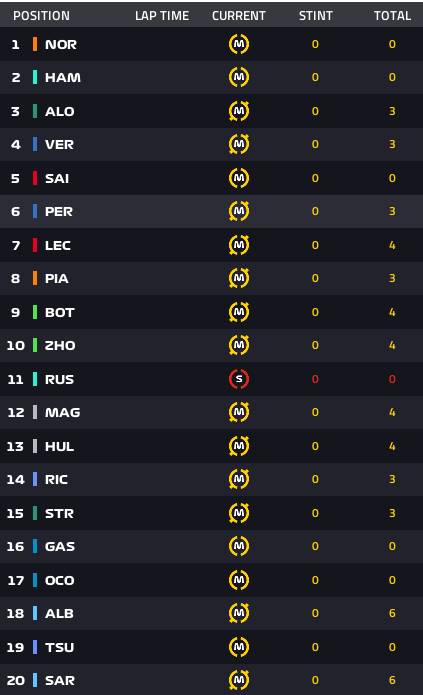Select the position 15 STR row

click(x=212, y=513)
